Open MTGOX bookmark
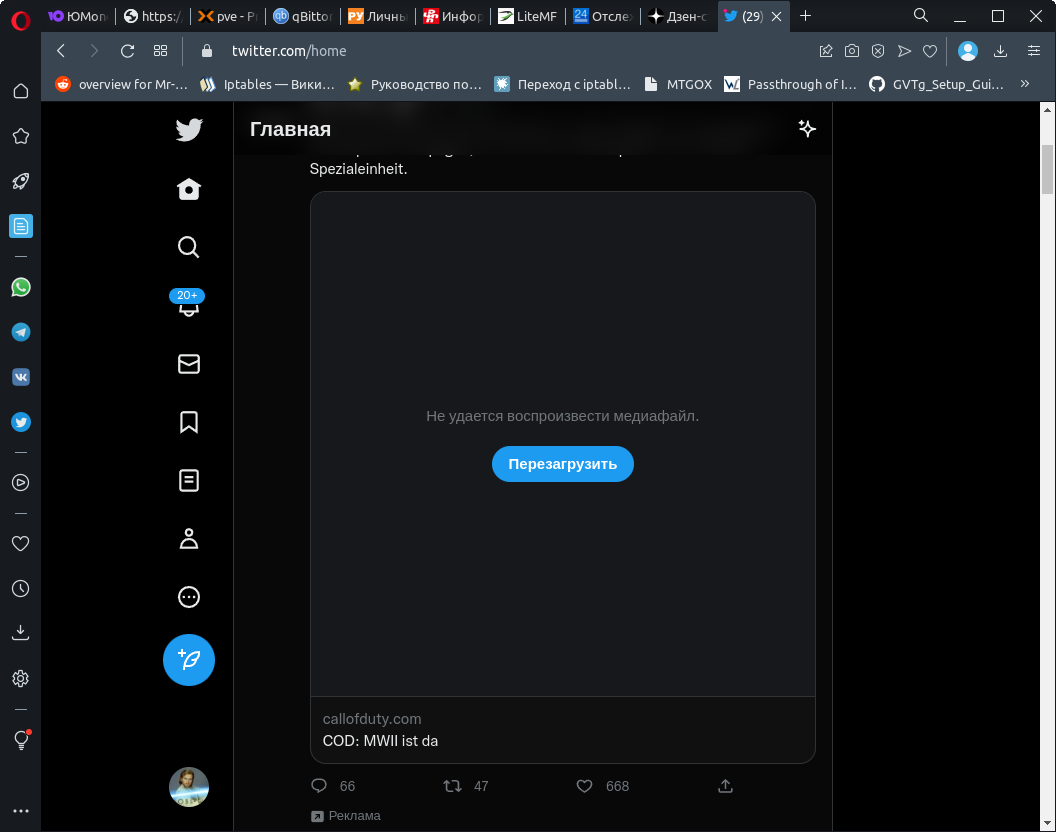Image resolution: width=1056 pixels, height=832 pixels. 678,84
